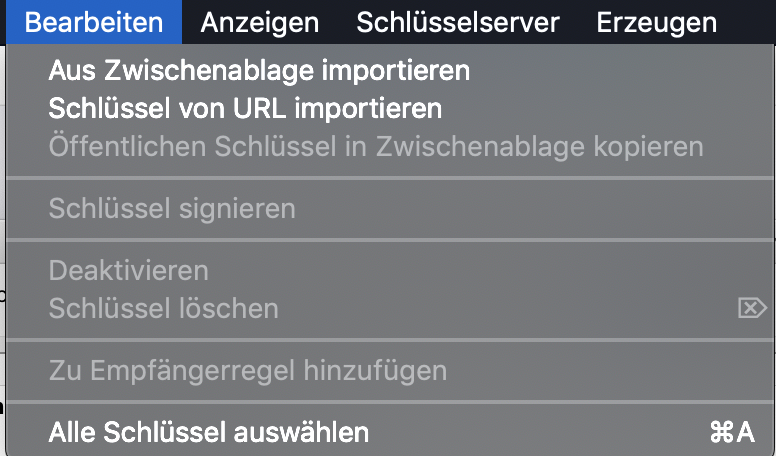Screen dimensions: 776x456
Task: Select Schlüssel von URL importieren
Action: (390, 108)
